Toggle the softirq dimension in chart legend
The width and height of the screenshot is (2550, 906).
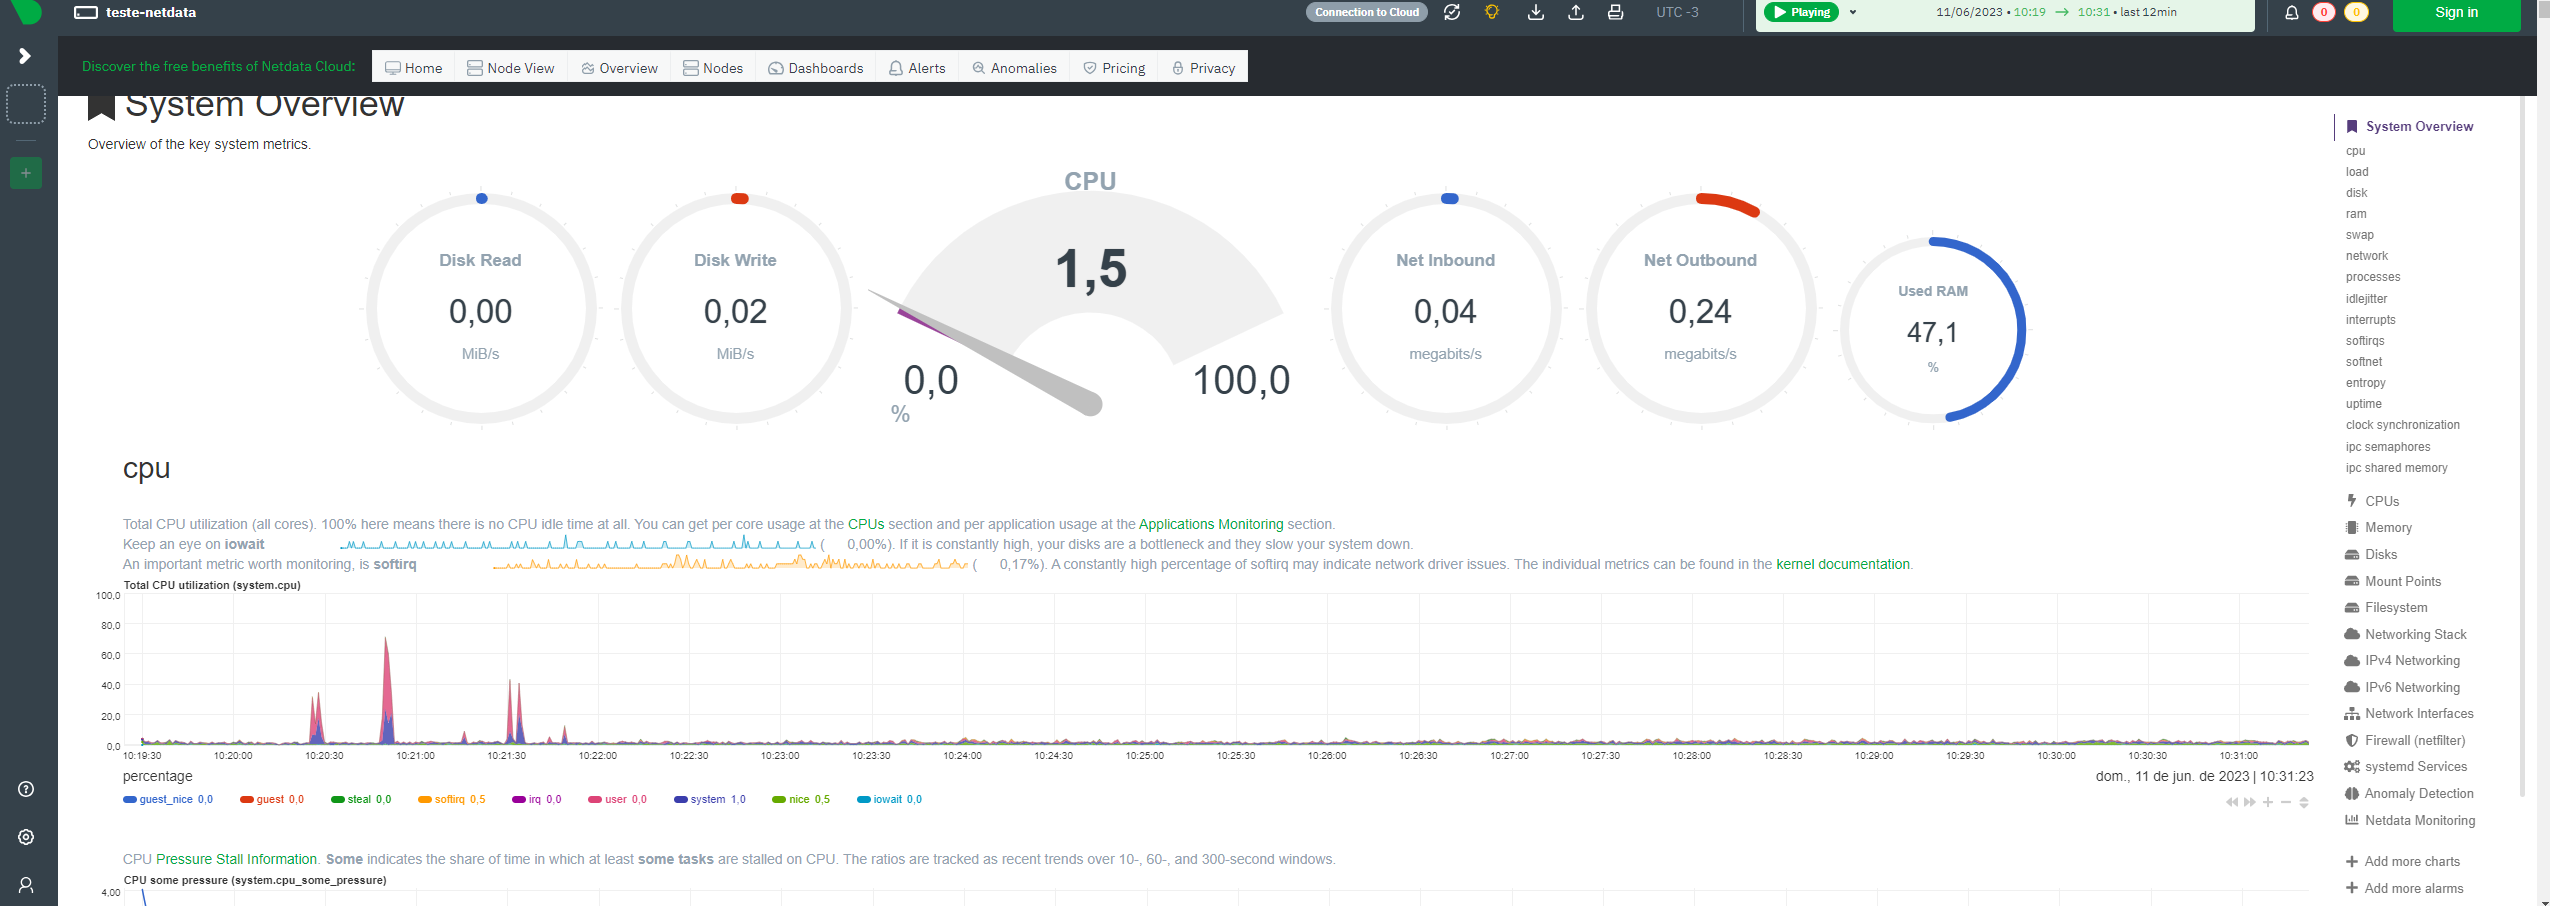(451, 800)
